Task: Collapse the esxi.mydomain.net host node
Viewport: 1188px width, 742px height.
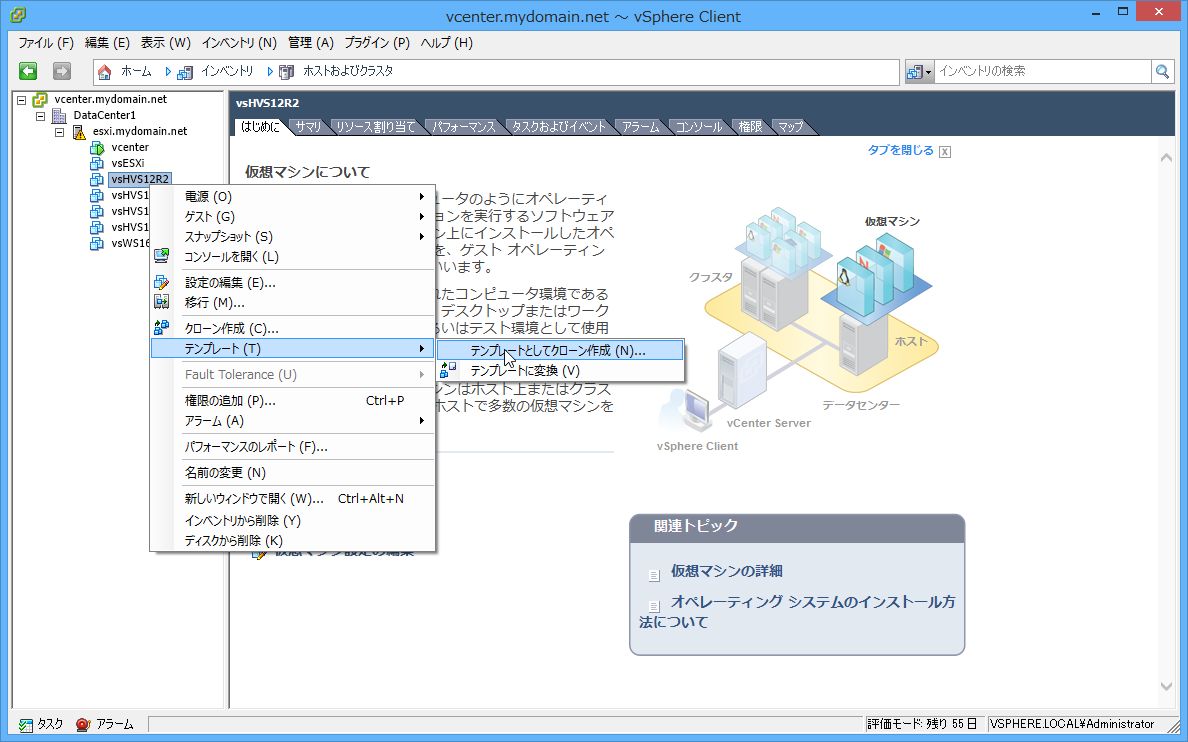Action: (x=59, y=131)
